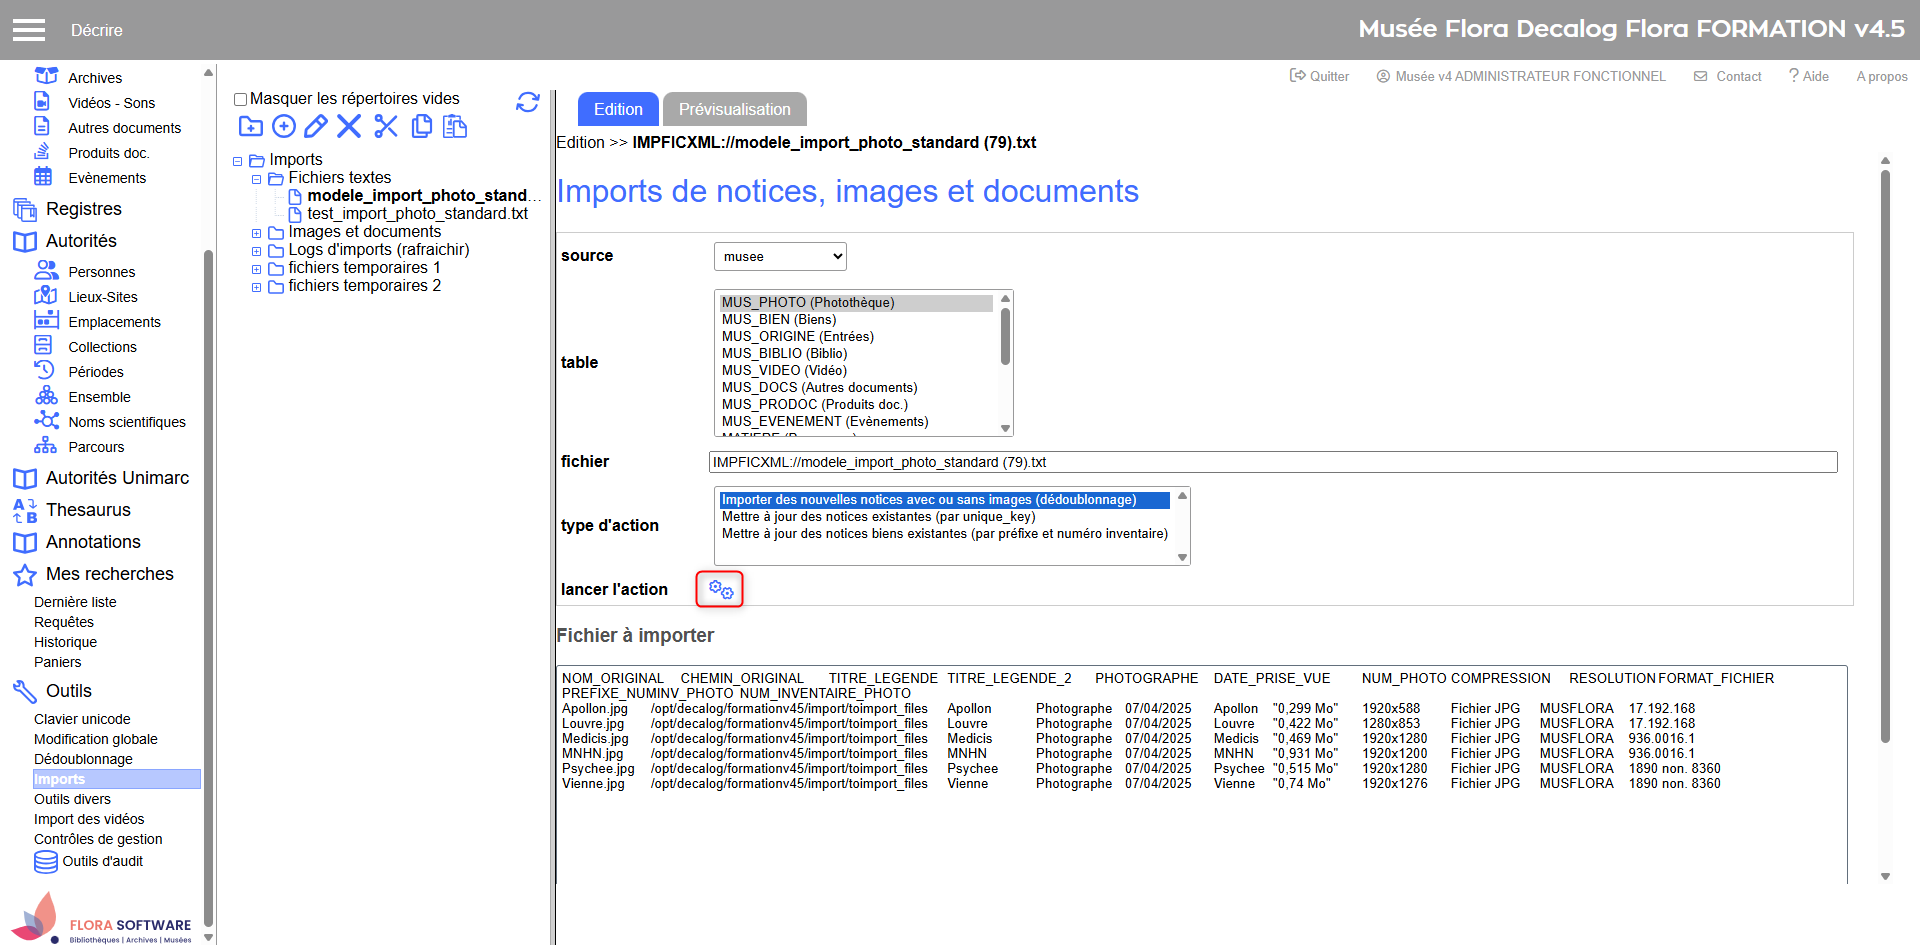Open the administrator user account link
Viewport: 1920px width, 945px height.
[x=1521, y=76]
